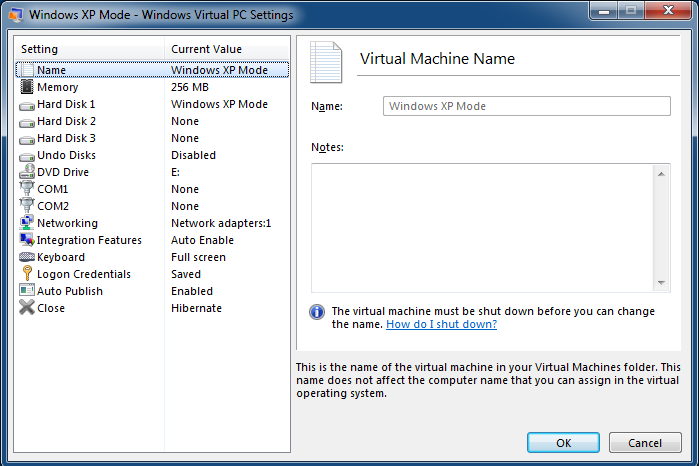Select COM1 port setting
The image size is (699, 466).
[x=53, y=189]
